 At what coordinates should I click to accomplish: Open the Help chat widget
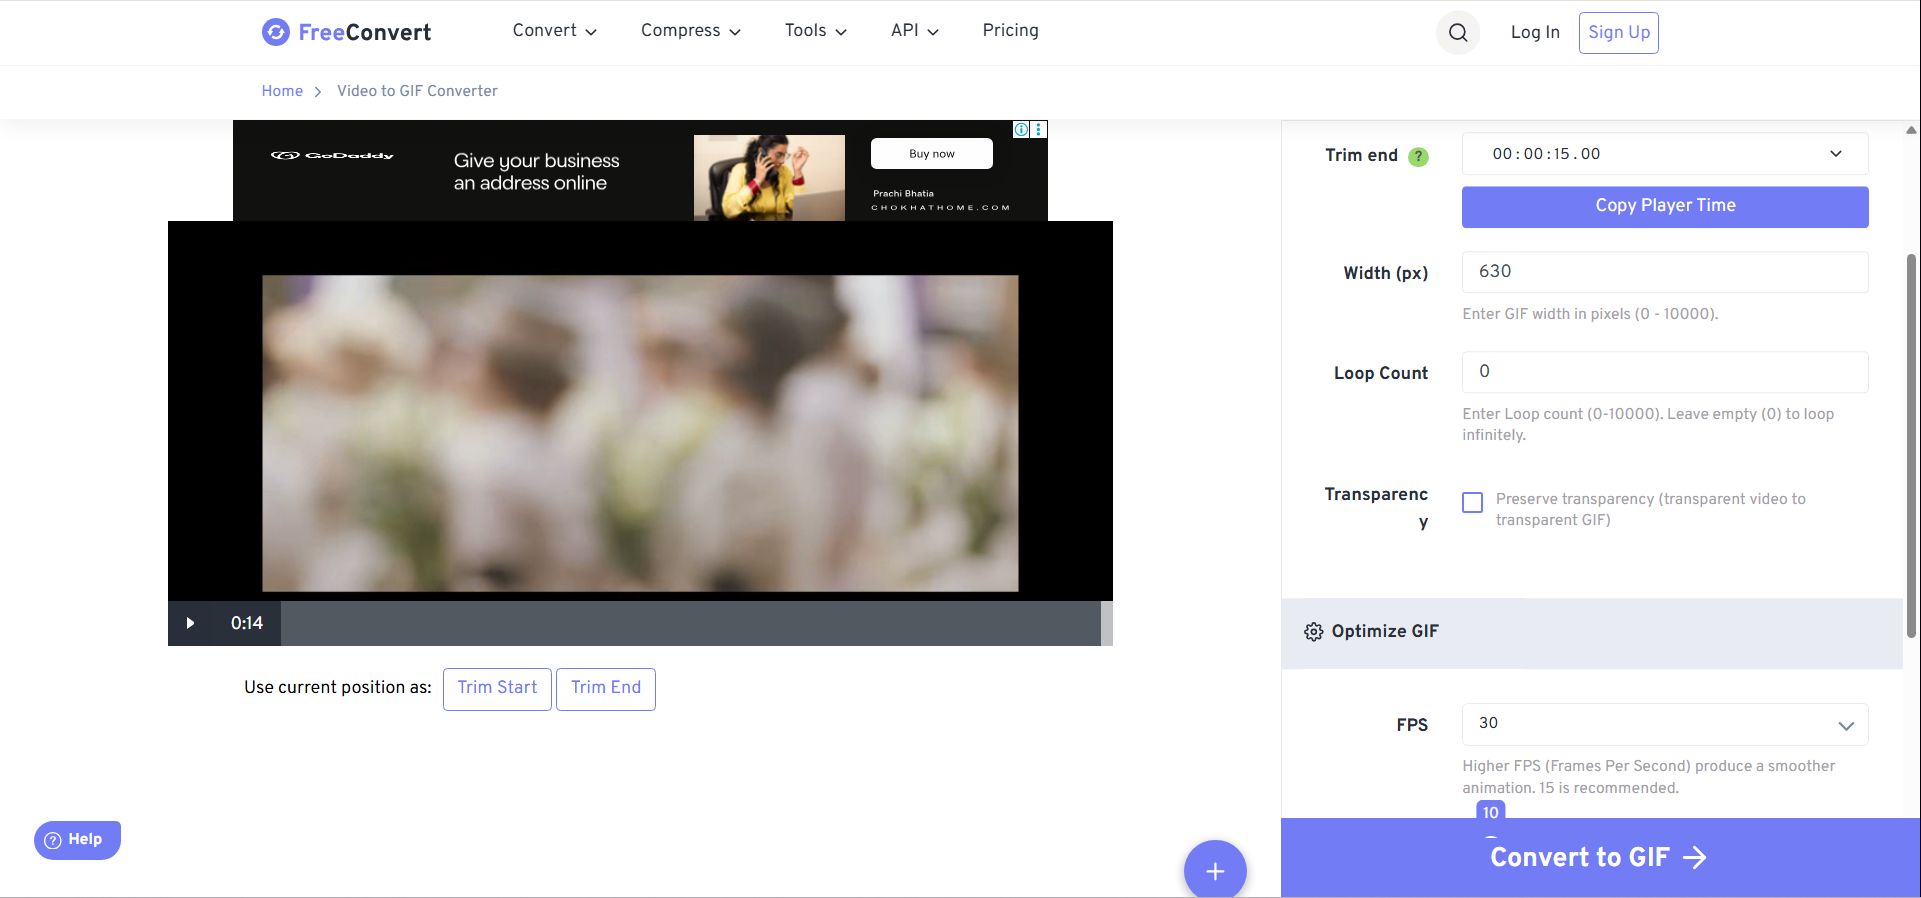tap(77, 840)
